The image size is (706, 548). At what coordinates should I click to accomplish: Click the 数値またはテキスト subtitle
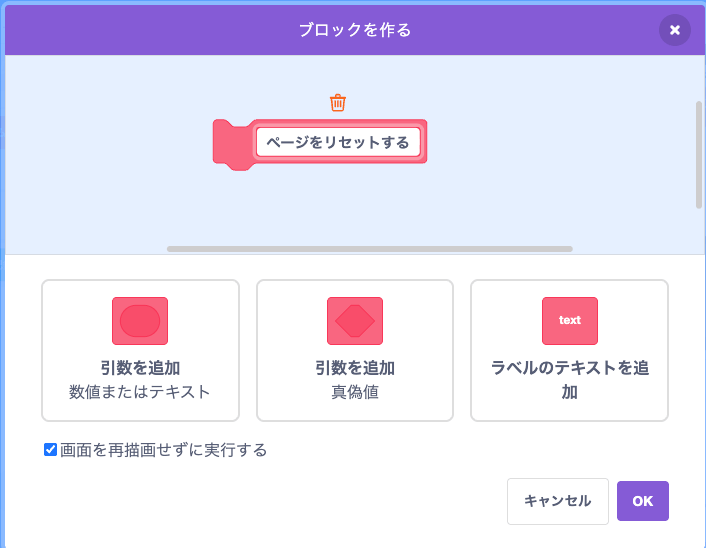140,392
